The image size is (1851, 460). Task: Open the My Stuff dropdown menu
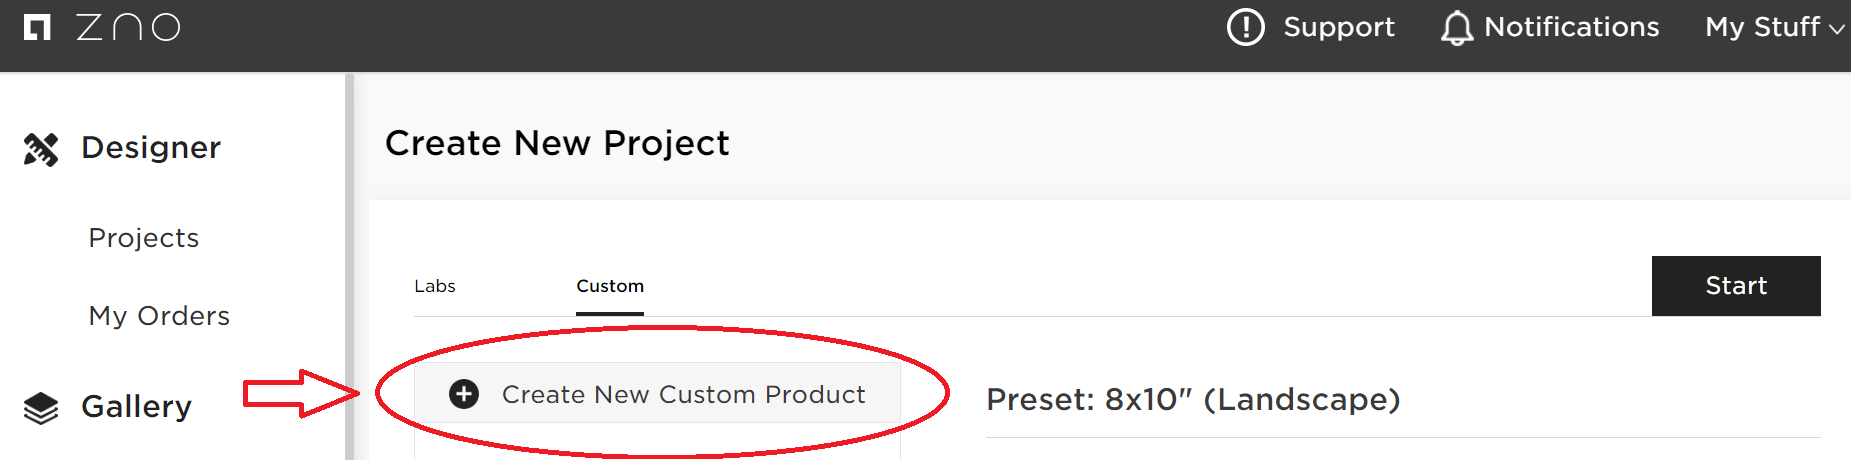pos(1775,27)
